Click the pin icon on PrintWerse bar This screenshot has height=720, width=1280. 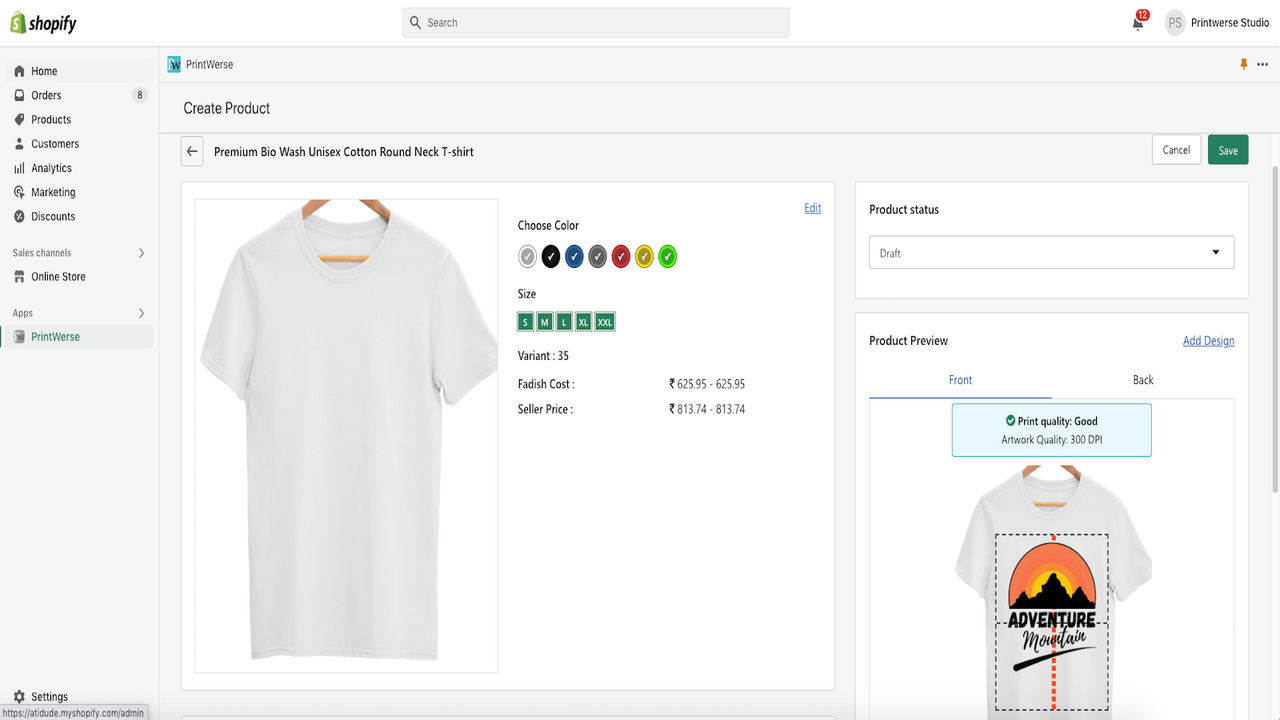1243,64
